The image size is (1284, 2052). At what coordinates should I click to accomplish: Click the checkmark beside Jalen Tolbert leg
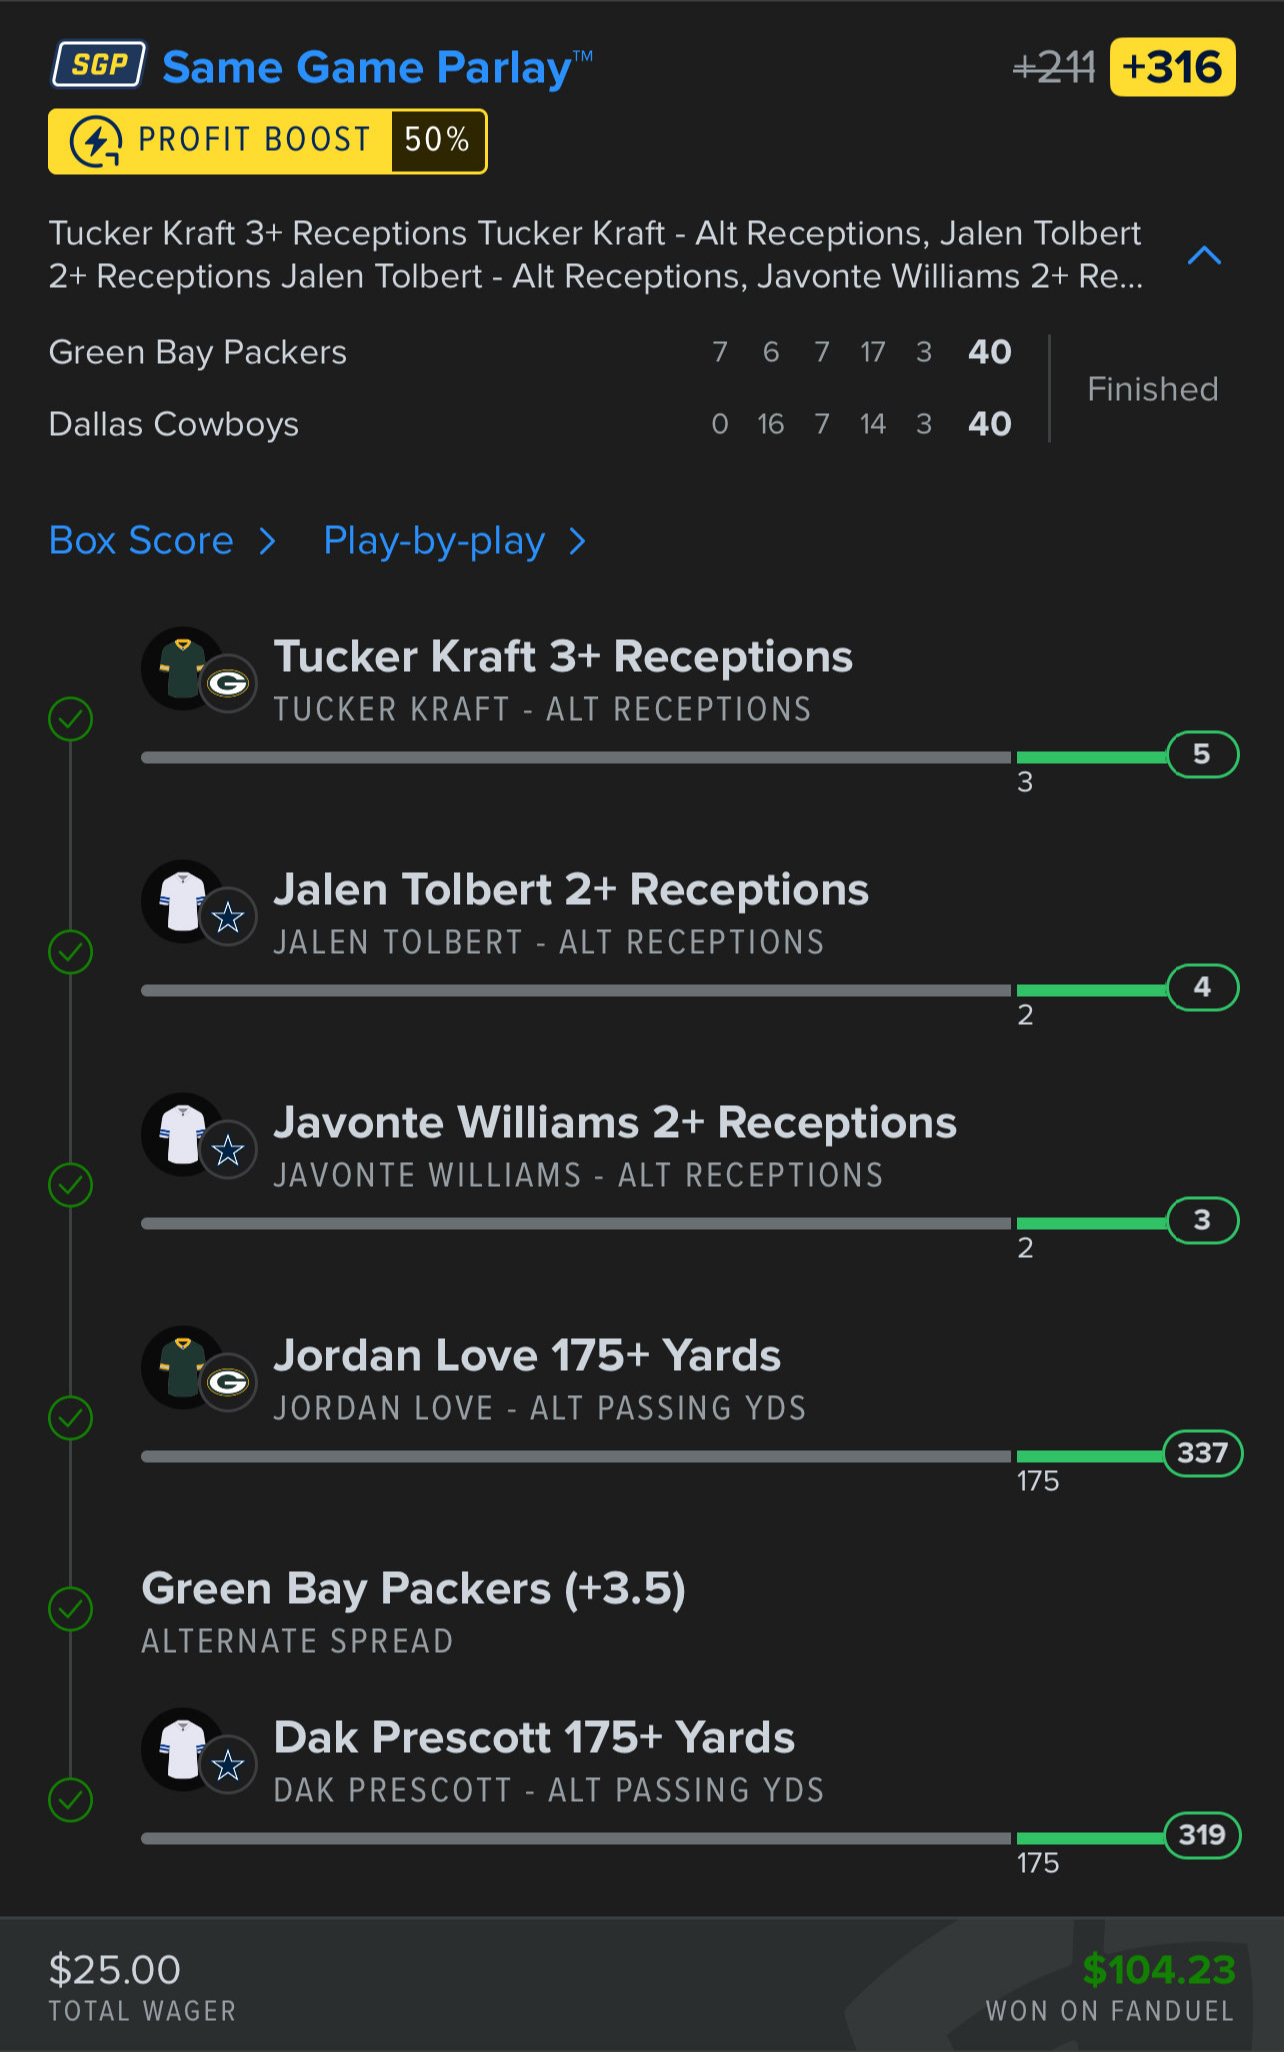(71, 951)
